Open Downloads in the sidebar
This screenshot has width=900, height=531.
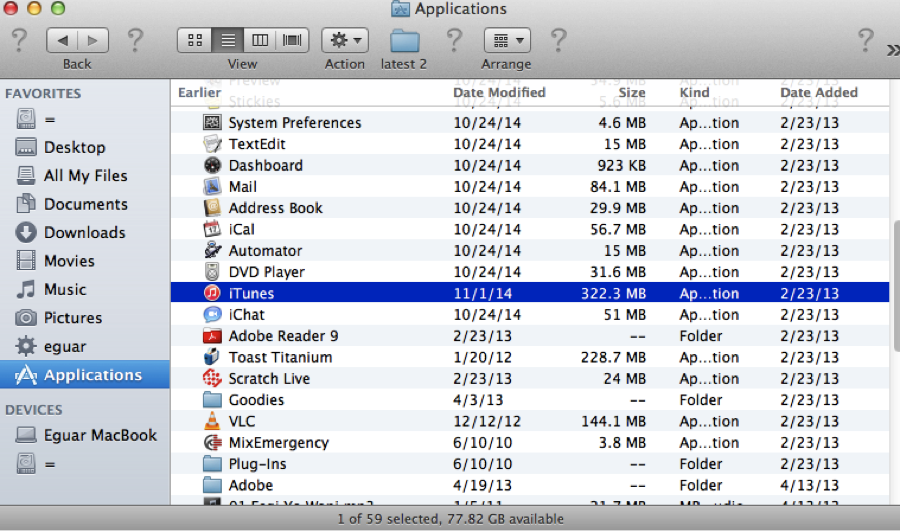(x=85, y=232)
